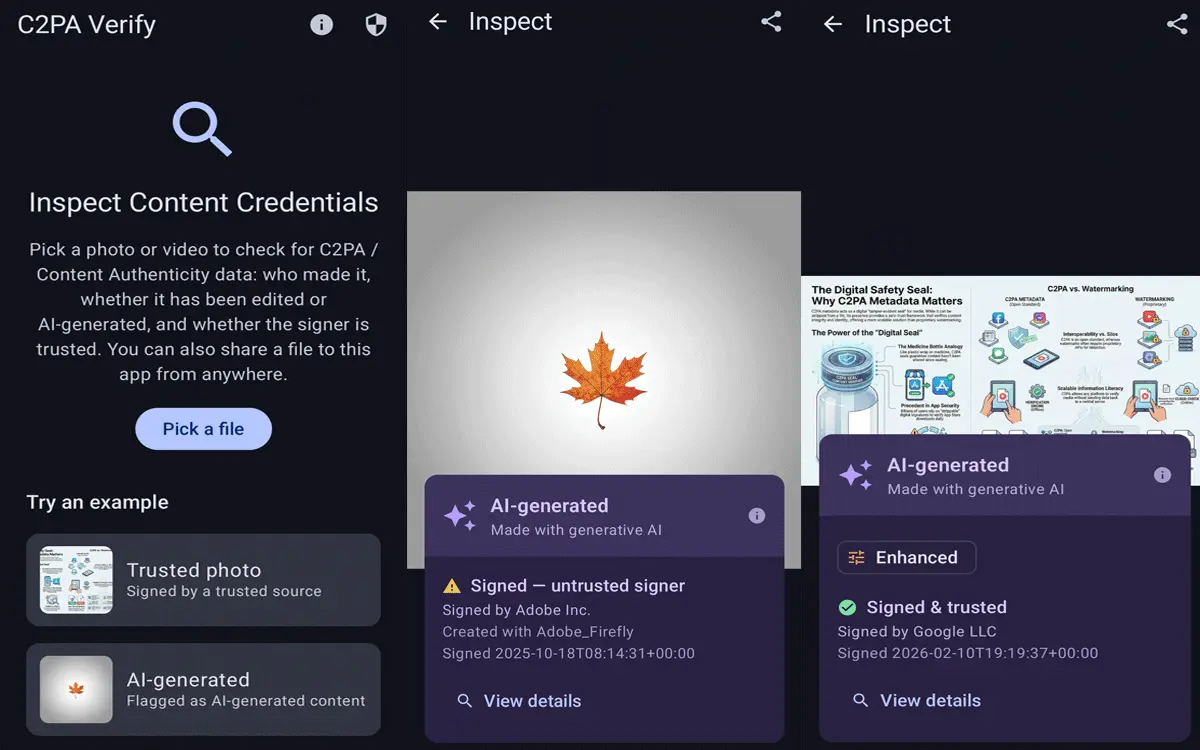Click the 'Signed by Google LLC' line
The image size is (1200, 750).
coord(917,631)
